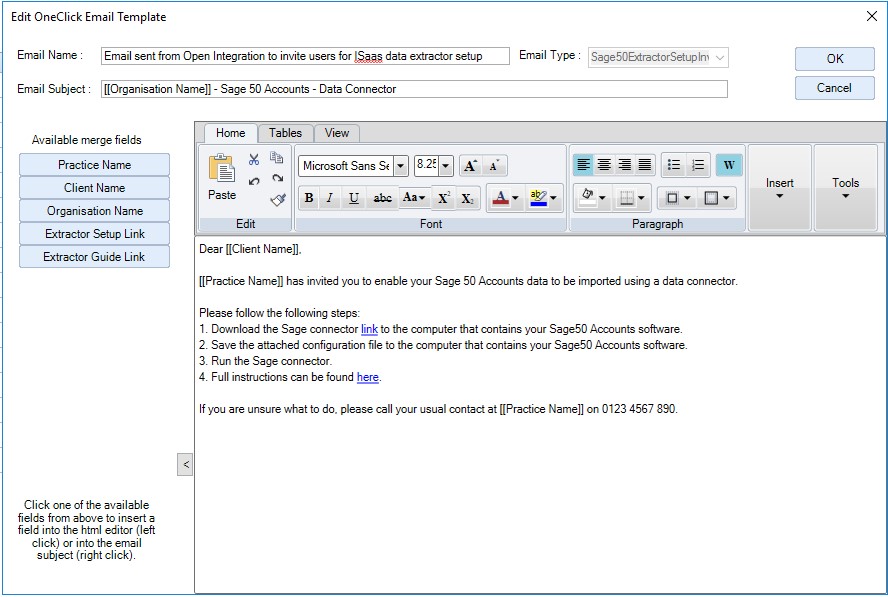
Task: Redo the last undone edit
Action: tap(277, 178)
